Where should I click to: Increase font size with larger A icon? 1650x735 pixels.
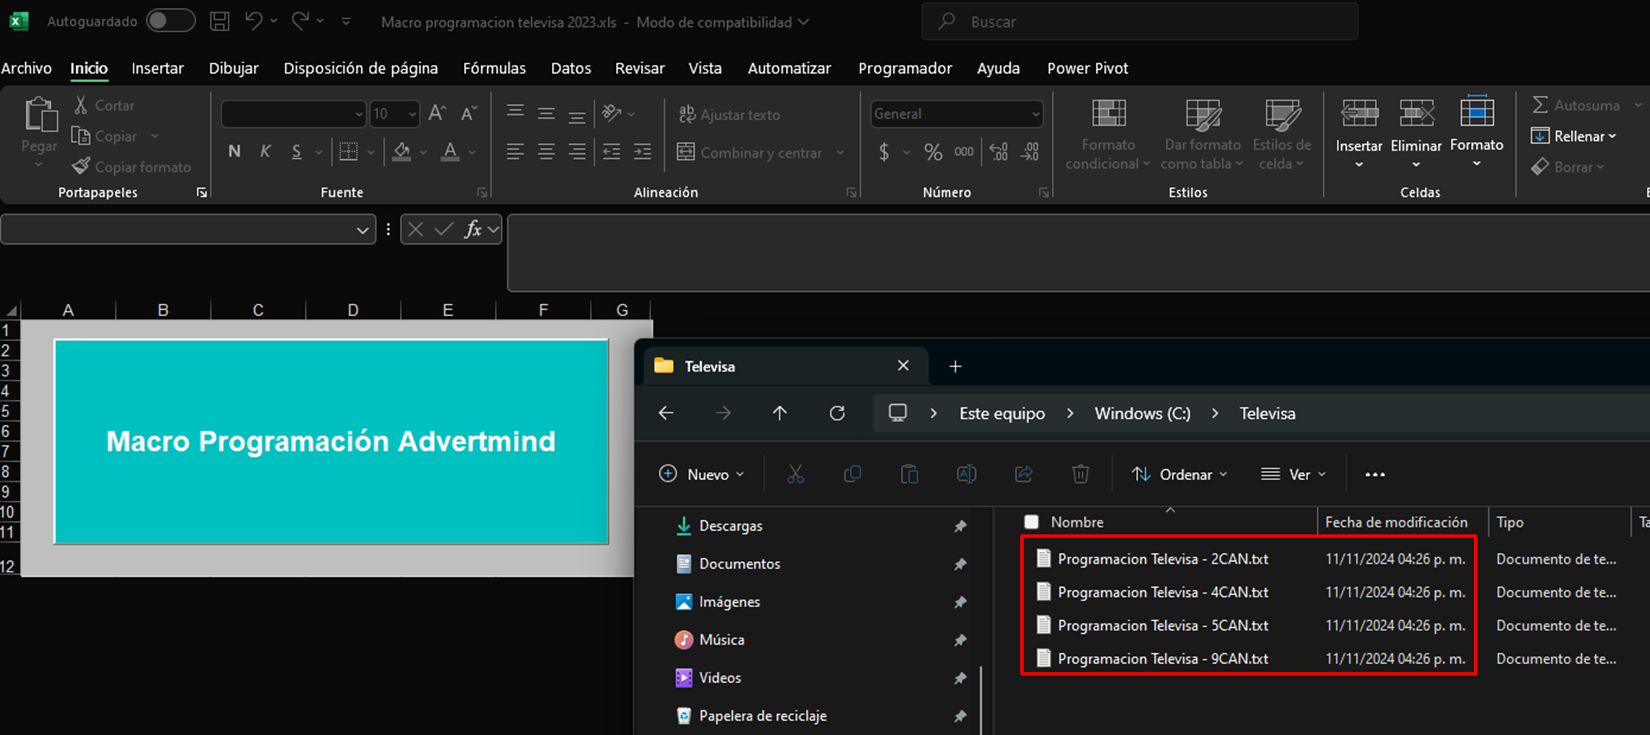pyautogui.click(x=437, y=113)
